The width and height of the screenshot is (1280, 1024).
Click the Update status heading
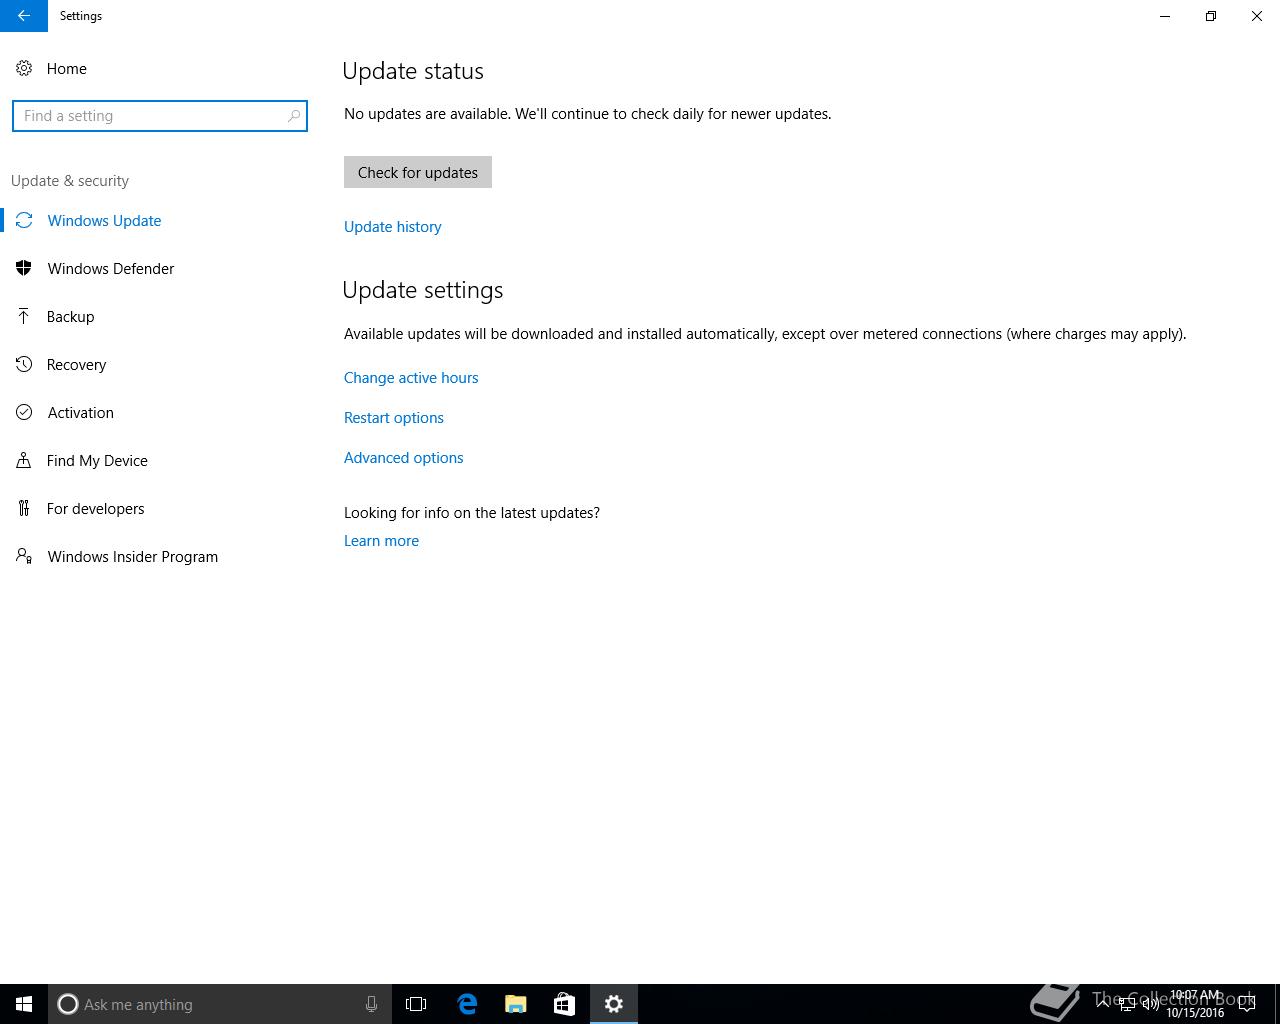click(413, 71)
